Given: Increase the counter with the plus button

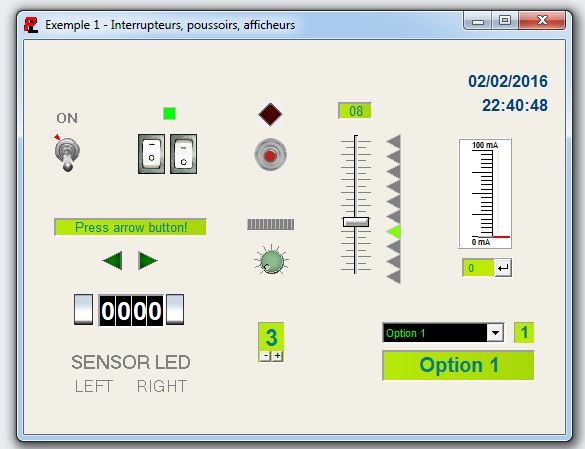Looking at the screenshot, I should [277, 356].
